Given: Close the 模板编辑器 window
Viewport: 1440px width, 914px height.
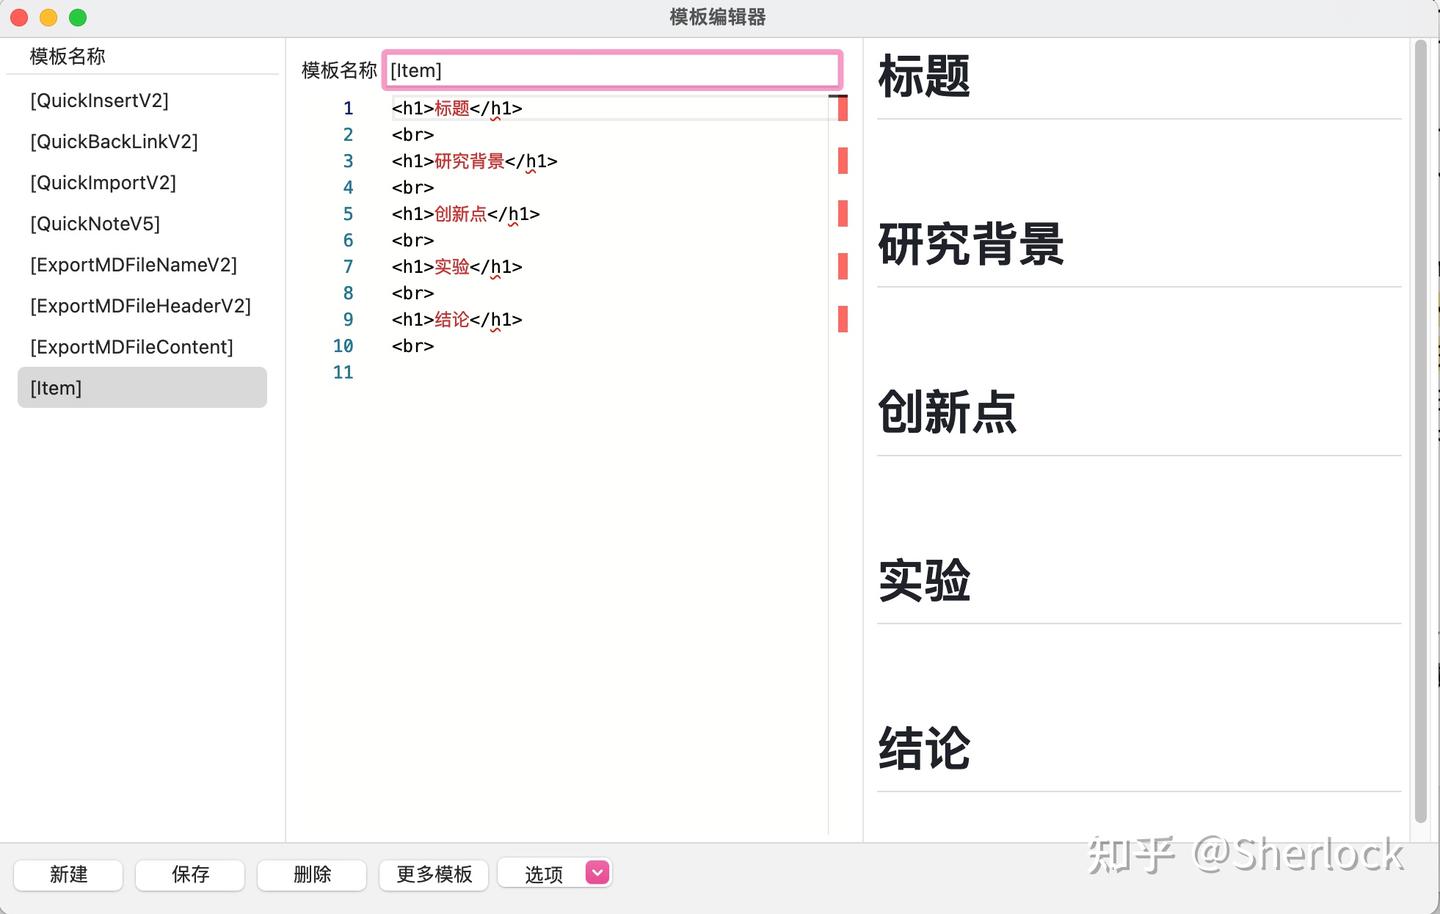Looking at the screenshot, I should point(18,17).
